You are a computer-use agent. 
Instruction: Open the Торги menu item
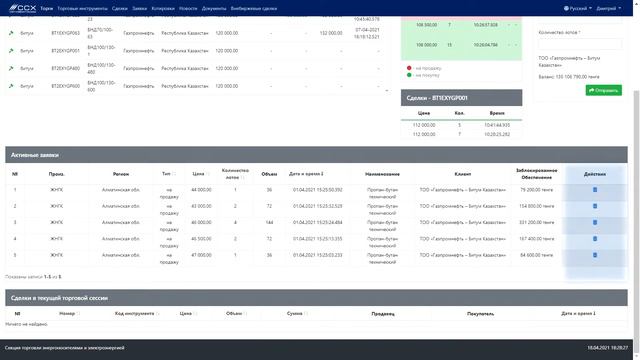pos(47,8)
